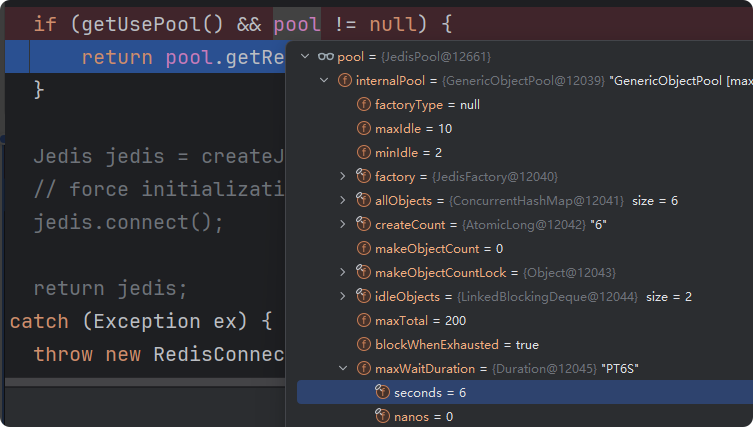Click the final field icon of nanos

click(x=382, y=416)
